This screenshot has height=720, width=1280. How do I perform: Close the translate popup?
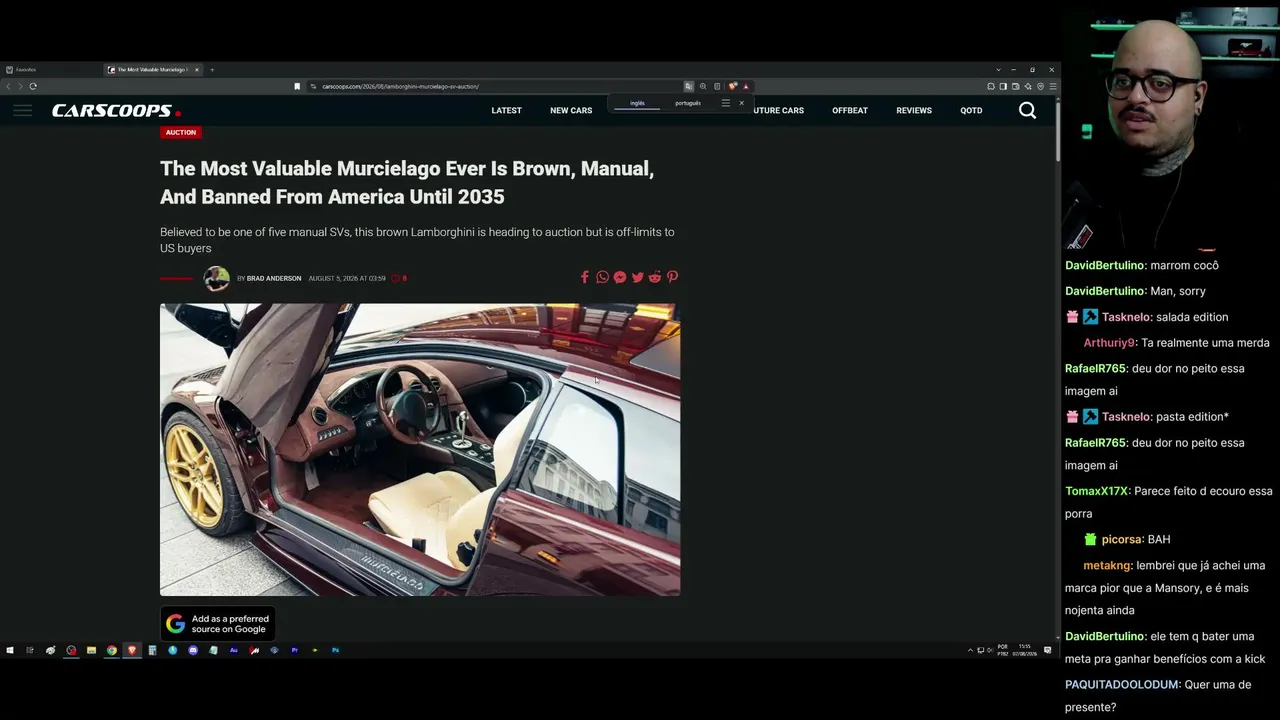pyautogui.click(x=741, y=103)
